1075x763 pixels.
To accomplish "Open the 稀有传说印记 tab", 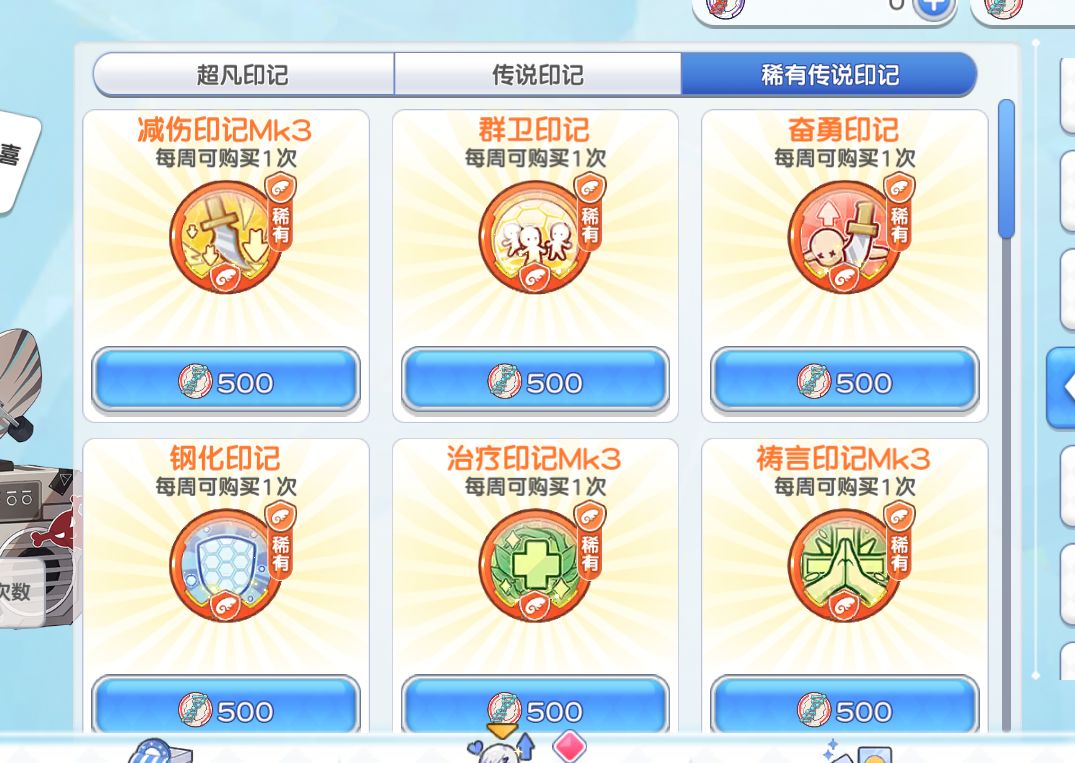I will [x=829, y=74].
